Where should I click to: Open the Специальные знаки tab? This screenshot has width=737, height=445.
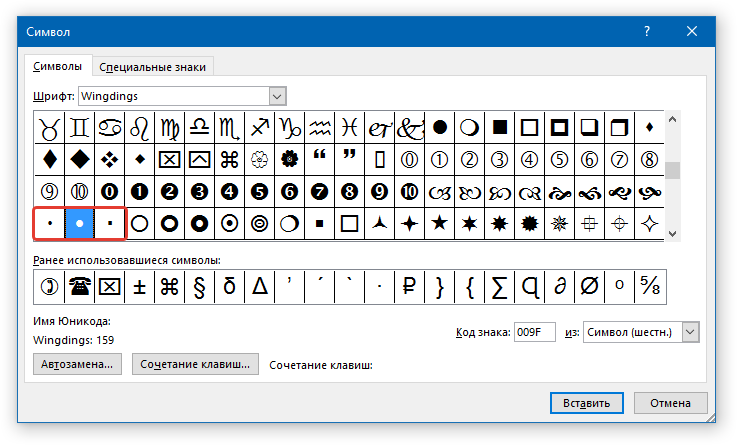[152, 67]
